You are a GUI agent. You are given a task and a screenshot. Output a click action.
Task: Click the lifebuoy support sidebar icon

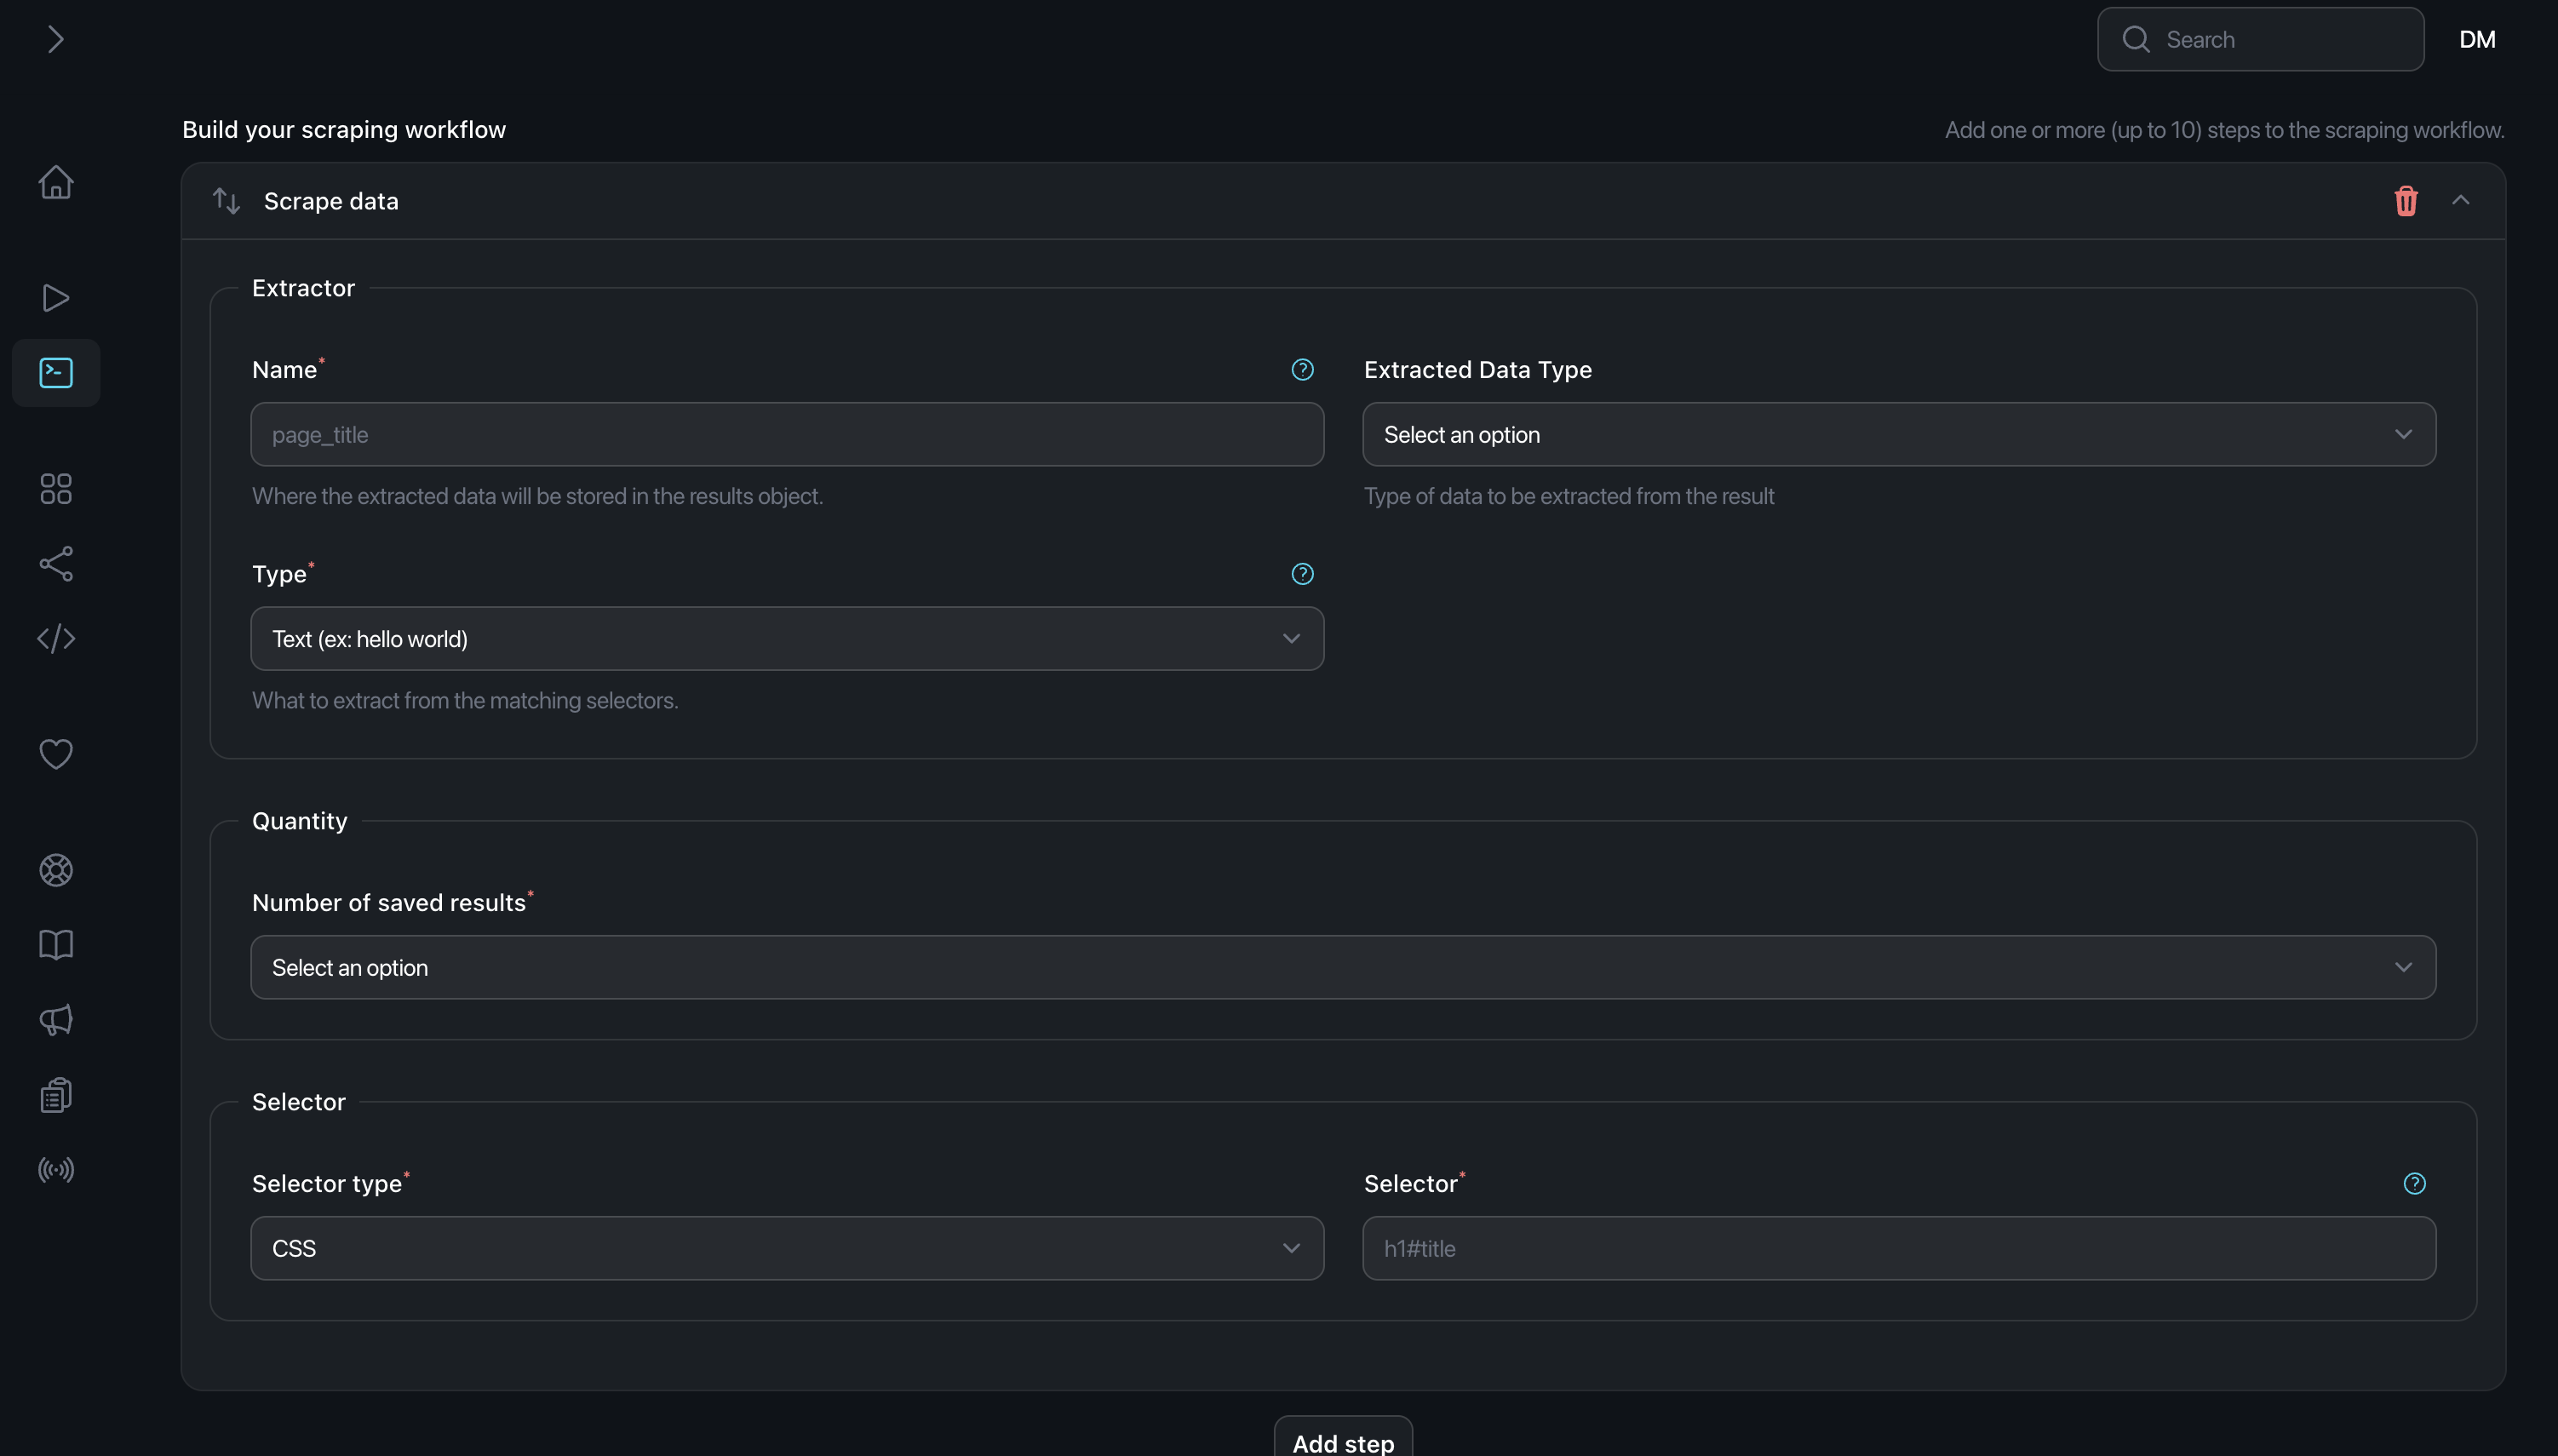(56, 870)
